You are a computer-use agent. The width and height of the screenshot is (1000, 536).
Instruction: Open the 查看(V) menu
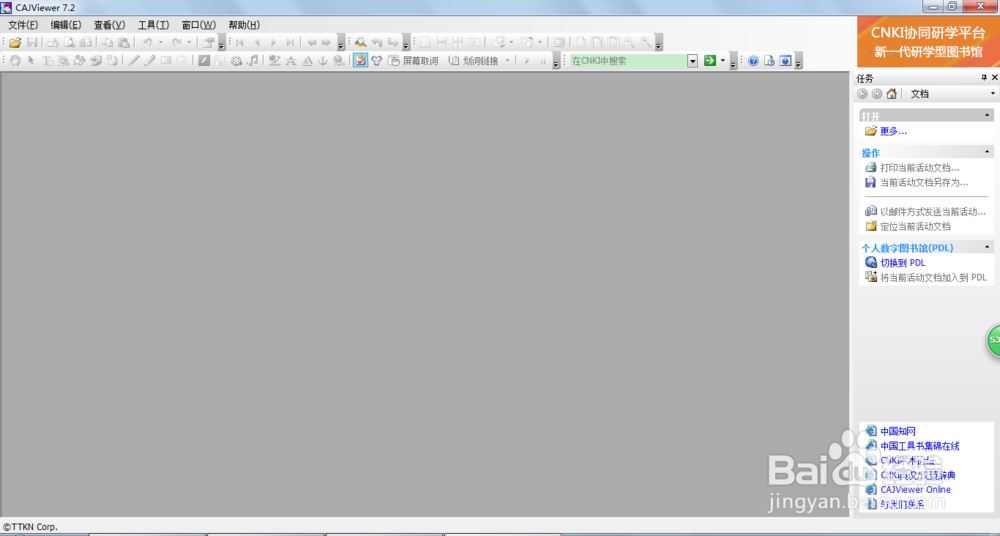[x=110, y=25]
